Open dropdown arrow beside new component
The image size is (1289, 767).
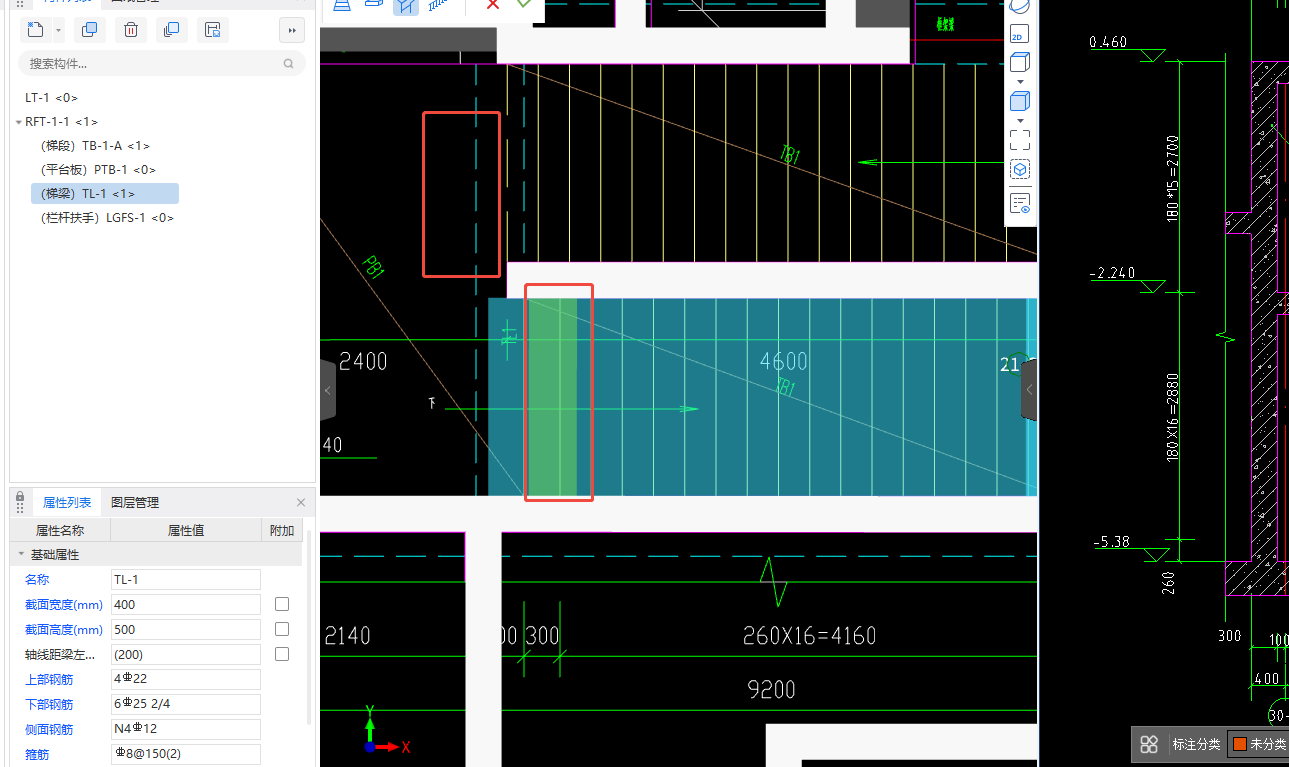pos(58,31)
